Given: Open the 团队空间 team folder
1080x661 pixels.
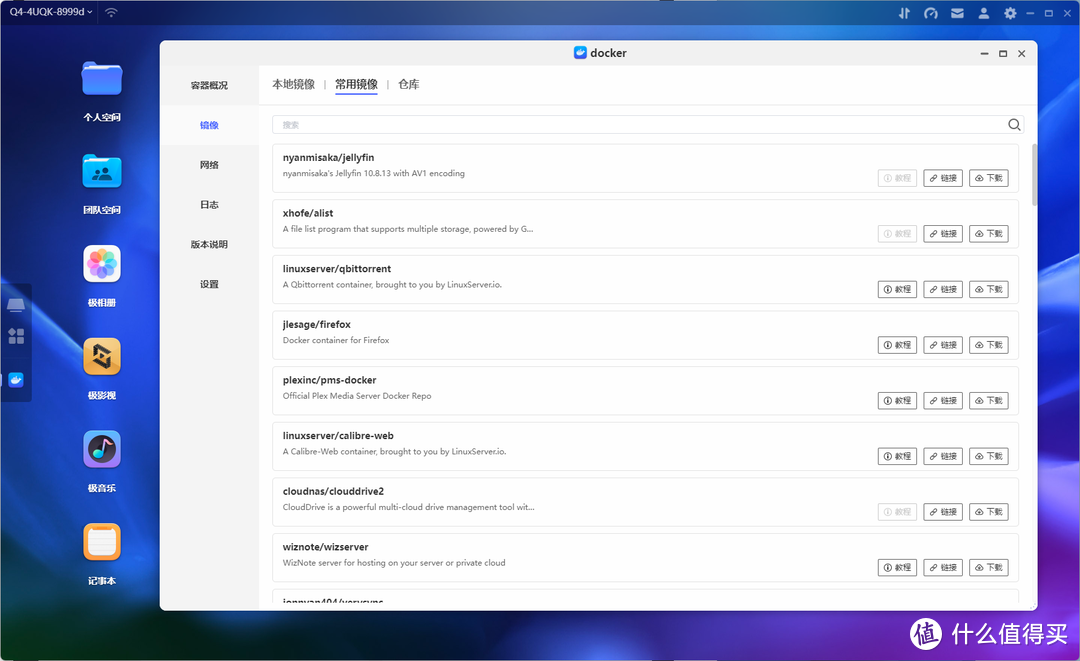Looking at the screenshot, I should click(x=101, y=172).
